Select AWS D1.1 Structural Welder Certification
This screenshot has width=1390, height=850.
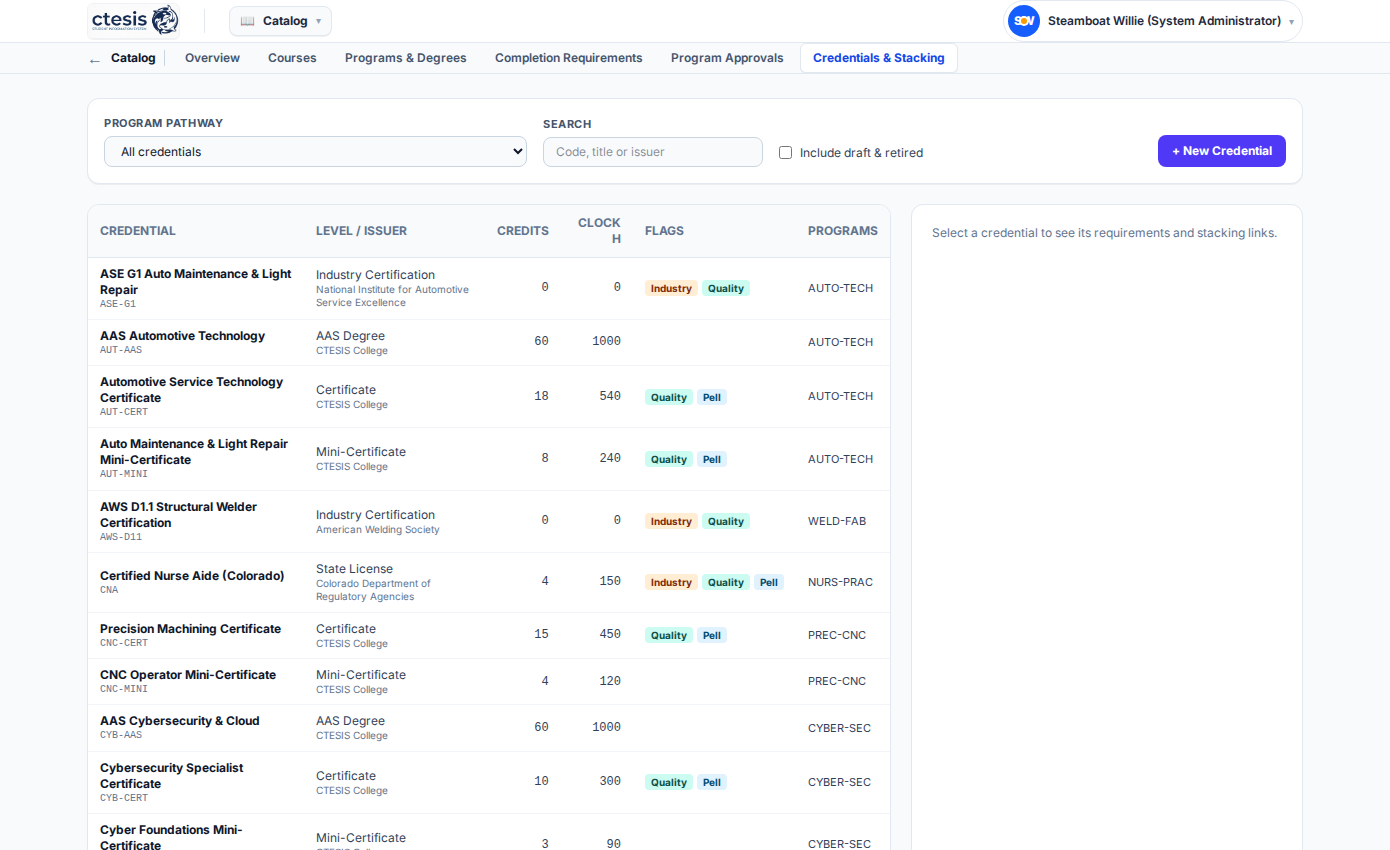pos(489,522)
